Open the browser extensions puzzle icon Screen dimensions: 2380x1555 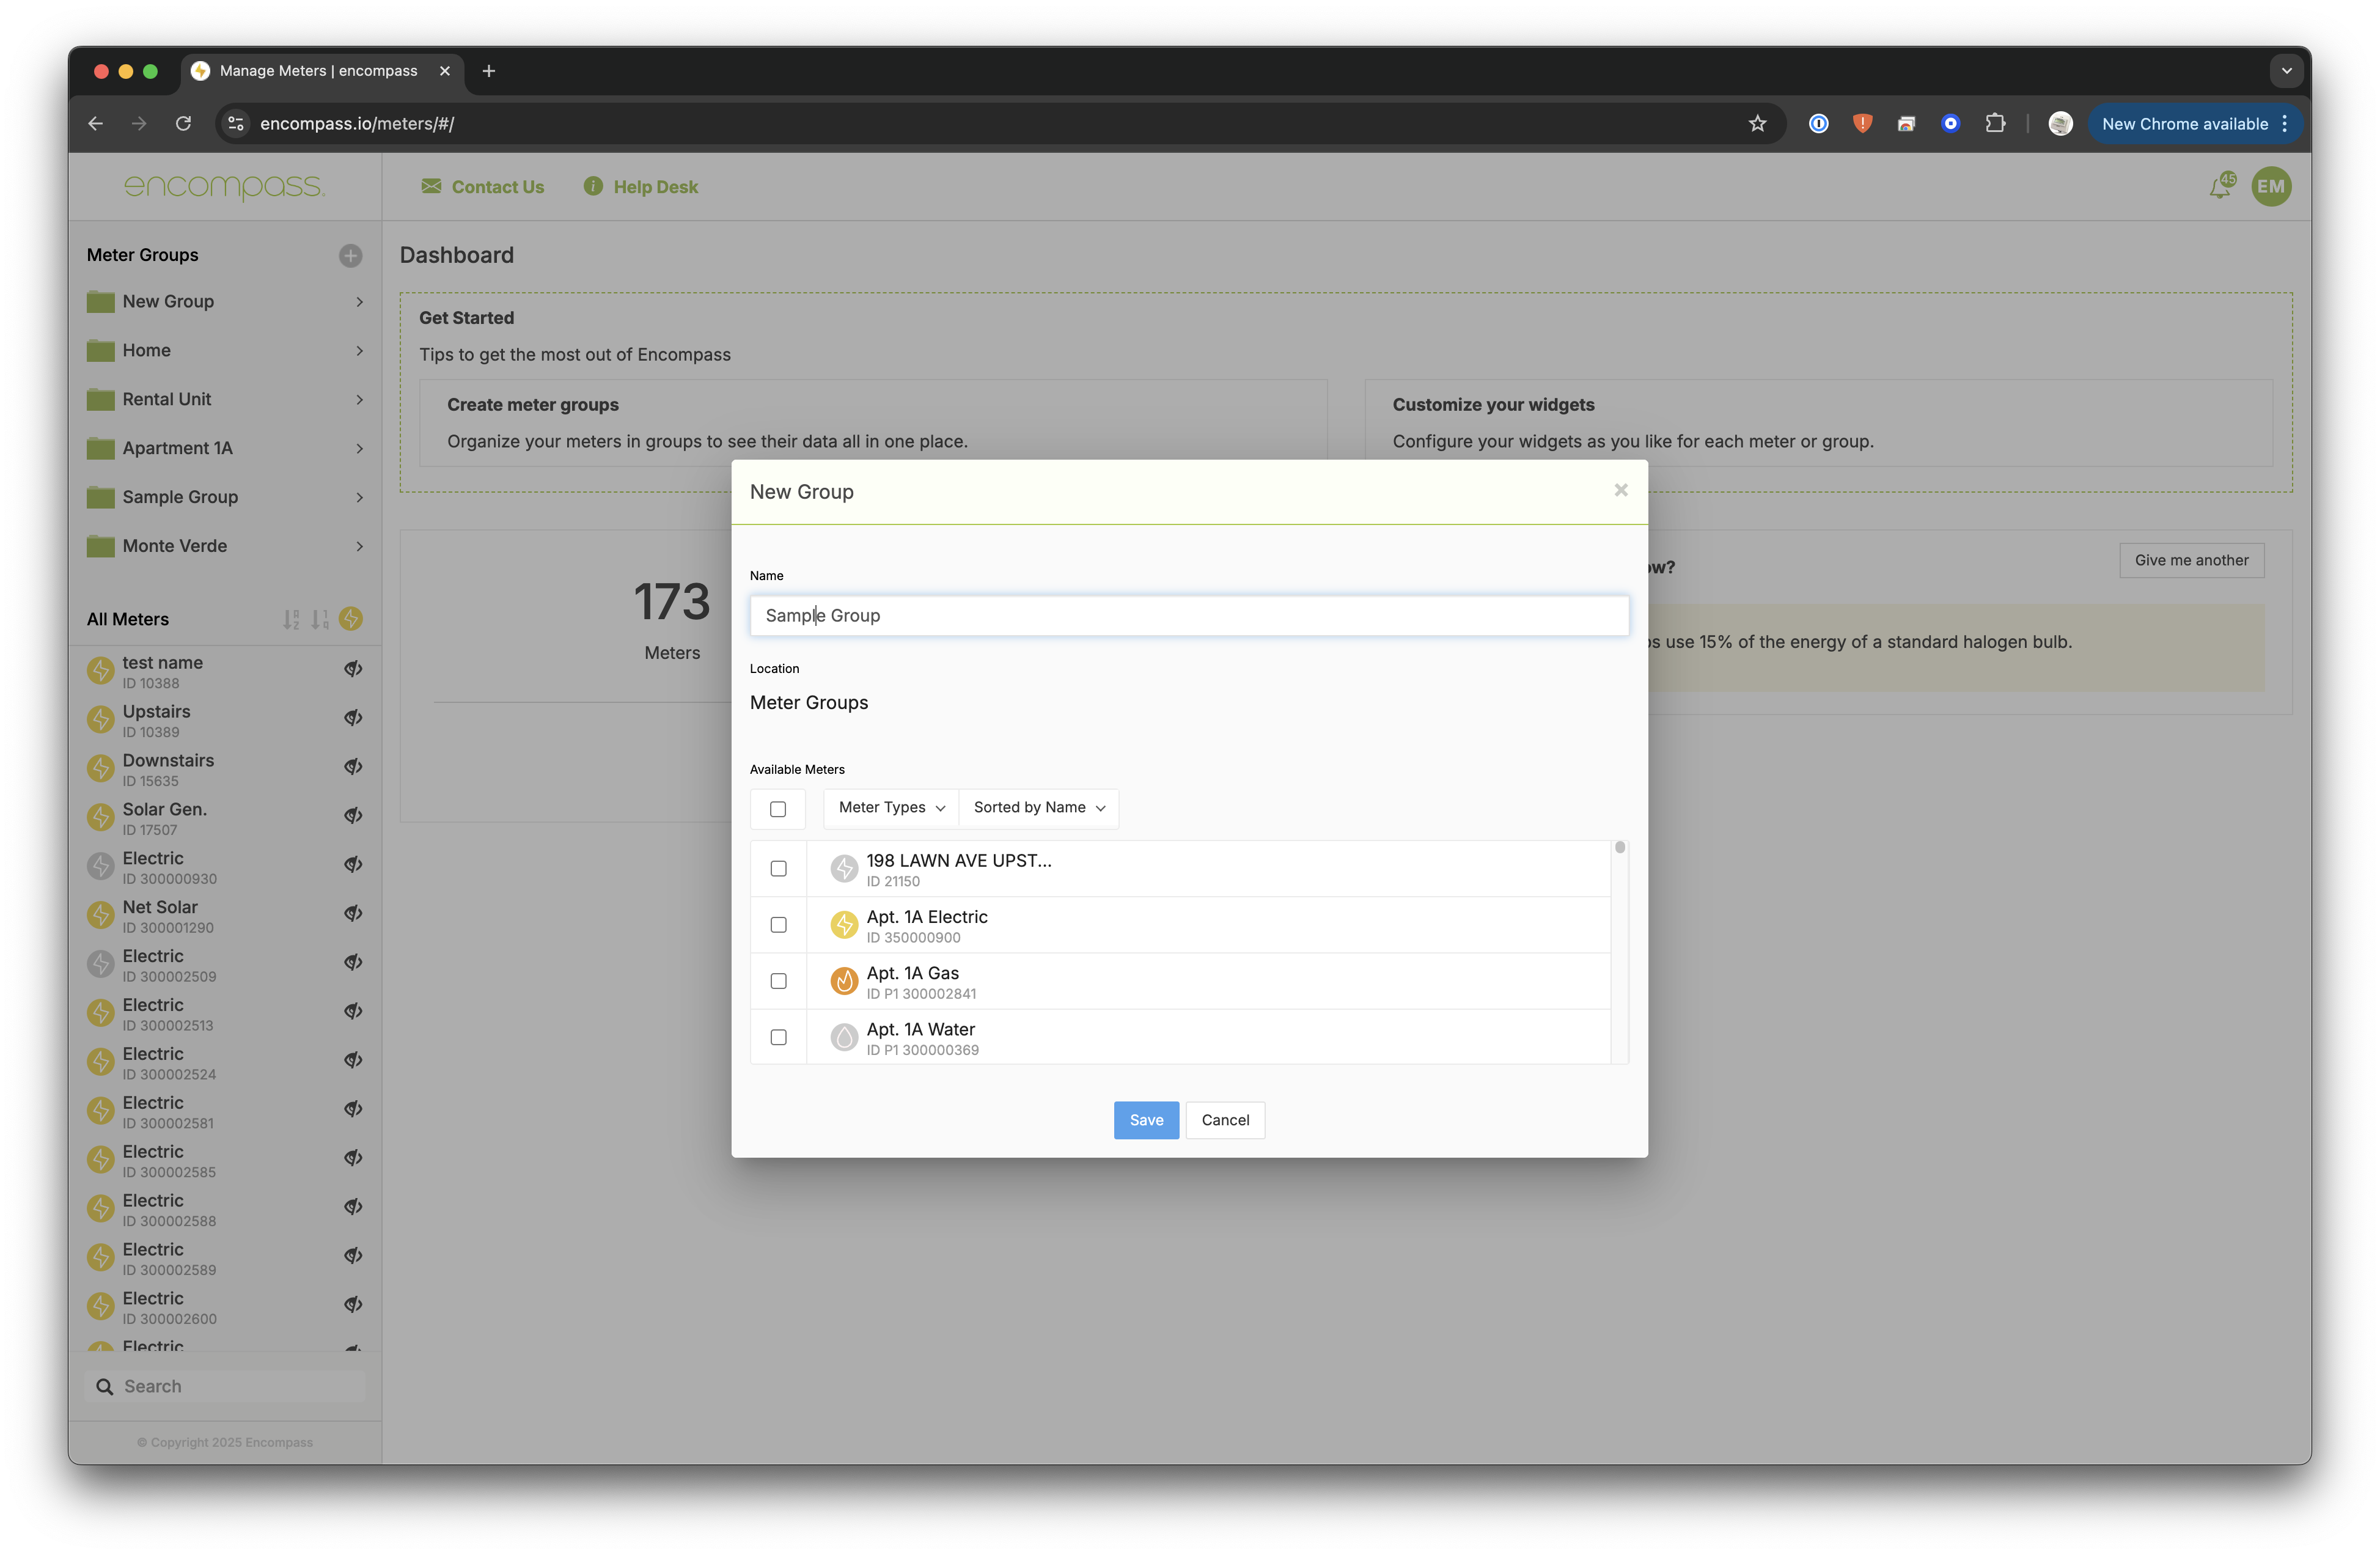(x=1995, y=124)
